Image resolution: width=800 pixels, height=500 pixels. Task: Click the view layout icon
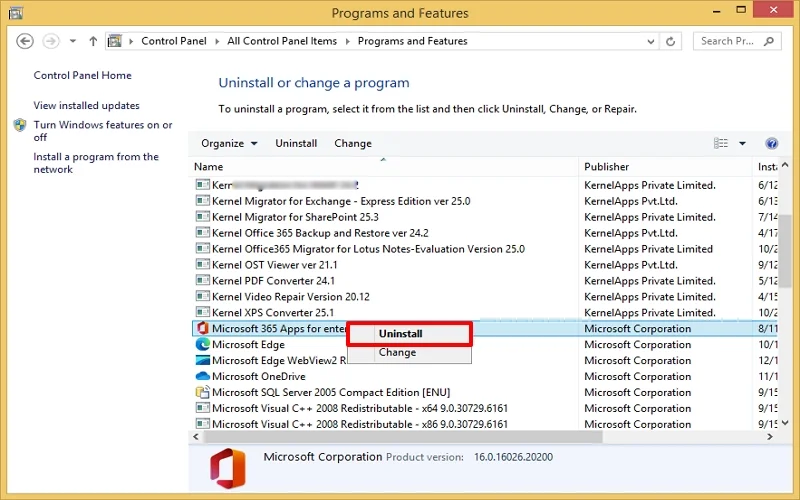coord(720,143)
